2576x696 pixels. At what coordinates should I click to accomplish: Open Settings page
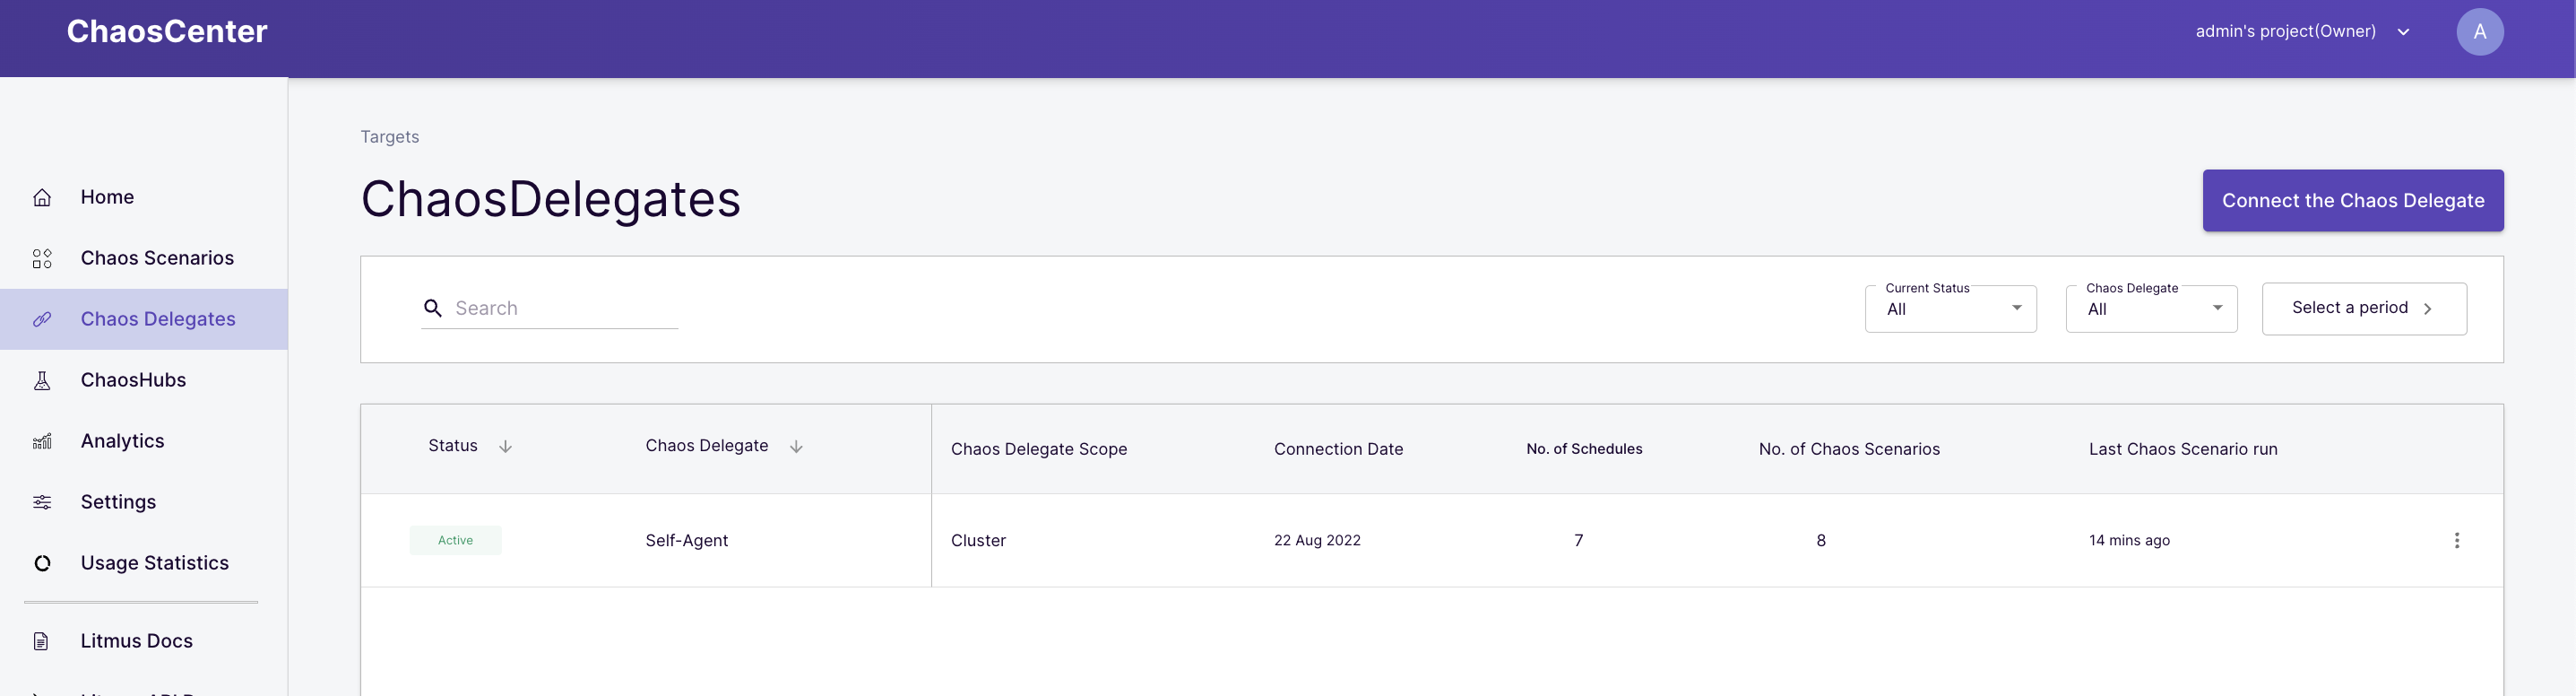[x=118, y=502]
